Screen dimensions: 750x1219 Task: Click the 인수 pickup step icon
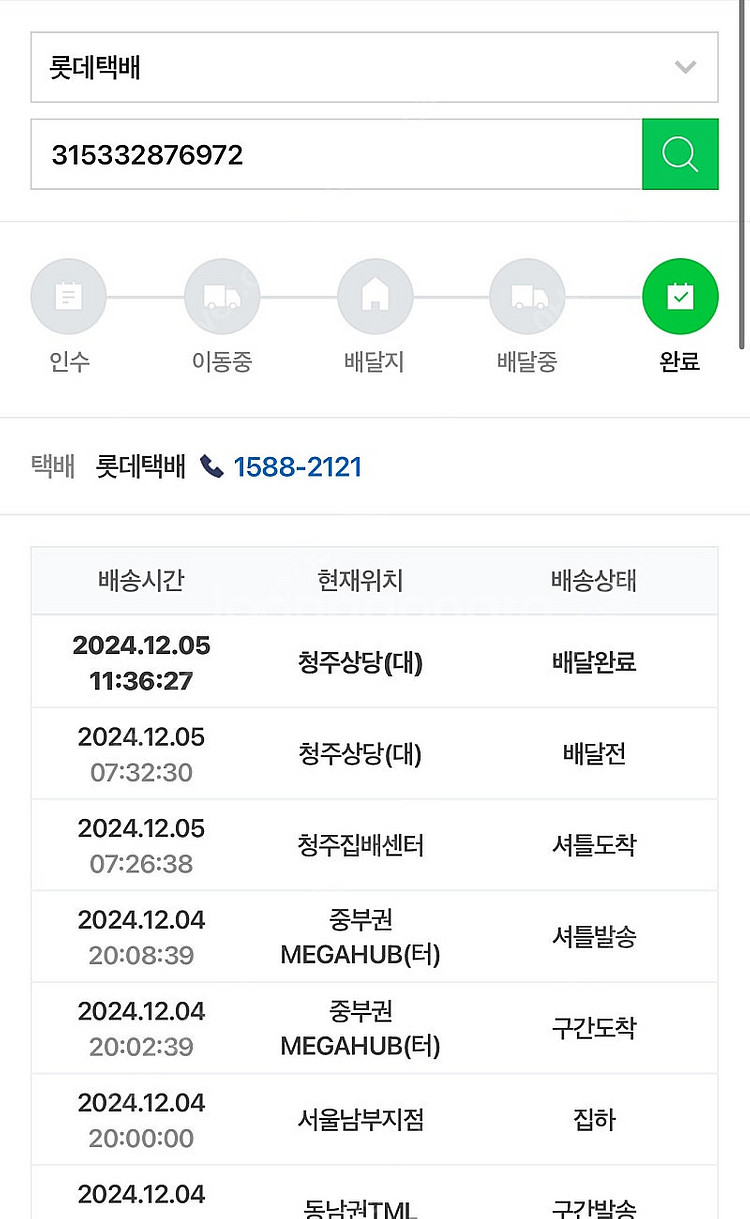pos(69,296)
